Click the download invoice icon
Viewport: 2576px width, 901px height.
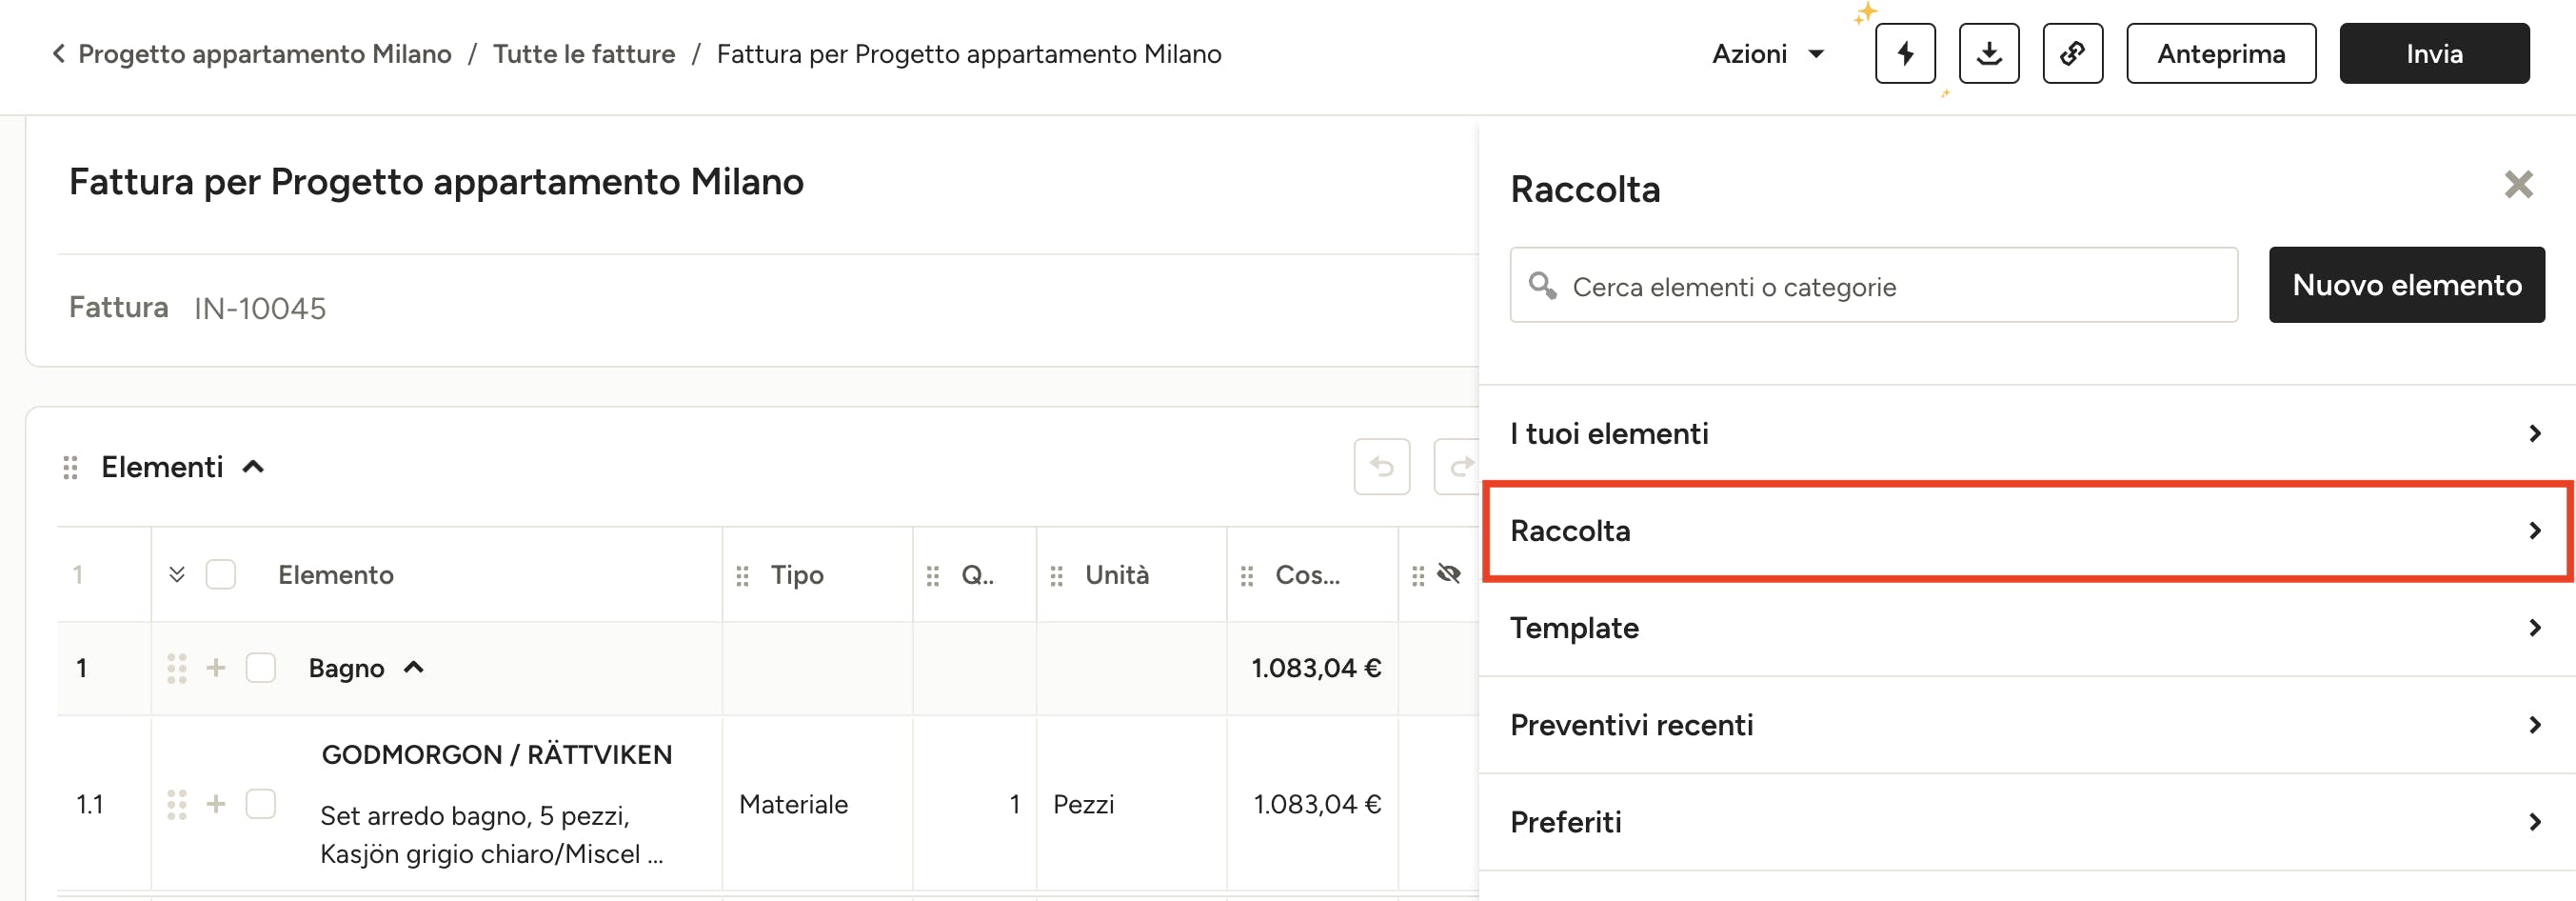tap(1989, 53)
